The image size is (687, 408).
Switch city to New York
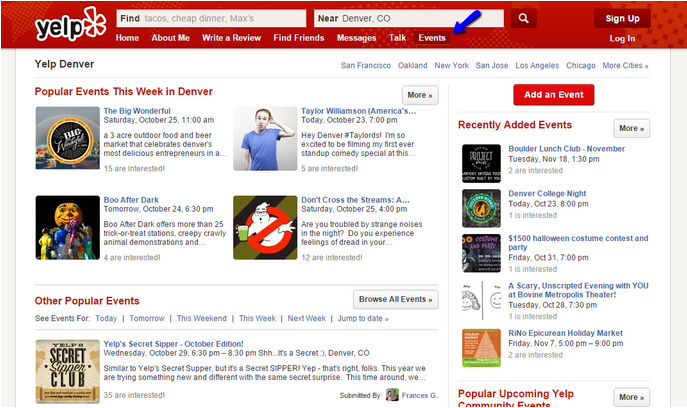pyautogui.click(x=451, y=65)
